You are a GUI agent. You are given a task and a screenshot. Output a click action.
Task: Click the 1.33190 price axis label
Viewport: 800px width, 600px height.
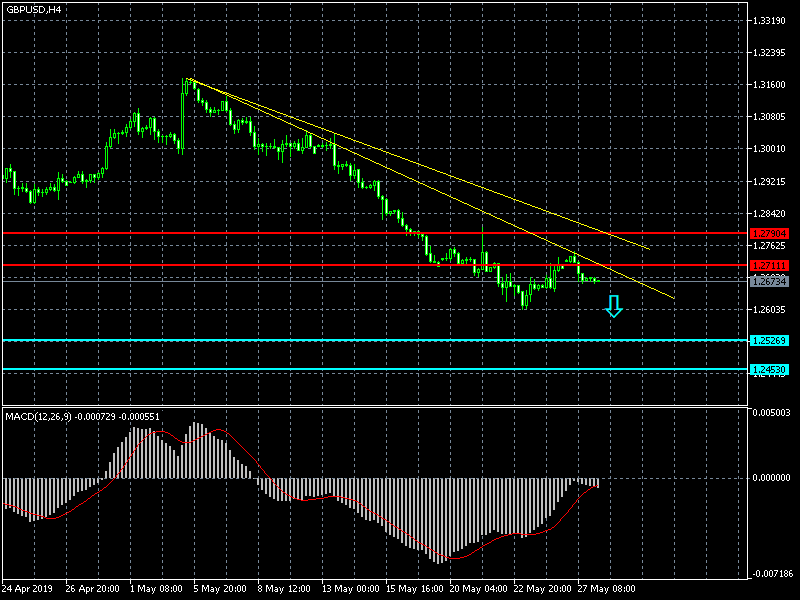tap(769, 21)
